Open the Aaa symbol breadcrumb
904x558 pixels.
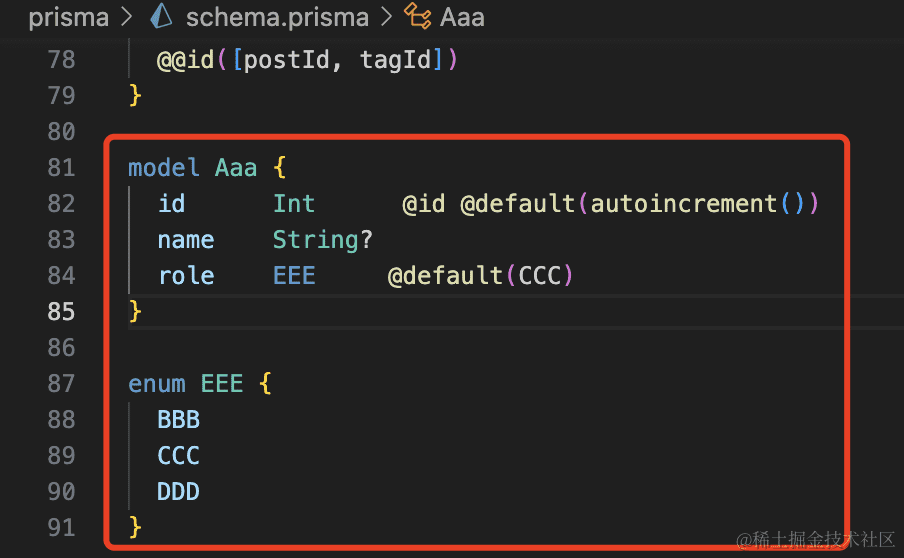[x=462, y=17]
